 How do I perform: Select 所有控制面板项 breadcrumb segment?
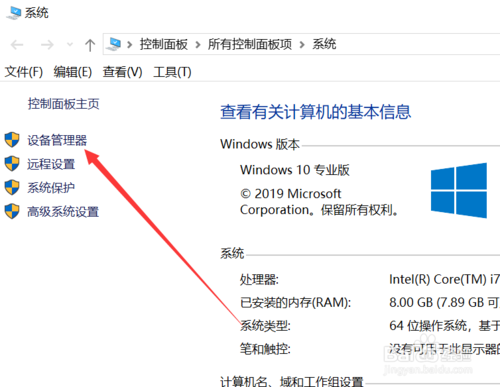click(250, 44)
